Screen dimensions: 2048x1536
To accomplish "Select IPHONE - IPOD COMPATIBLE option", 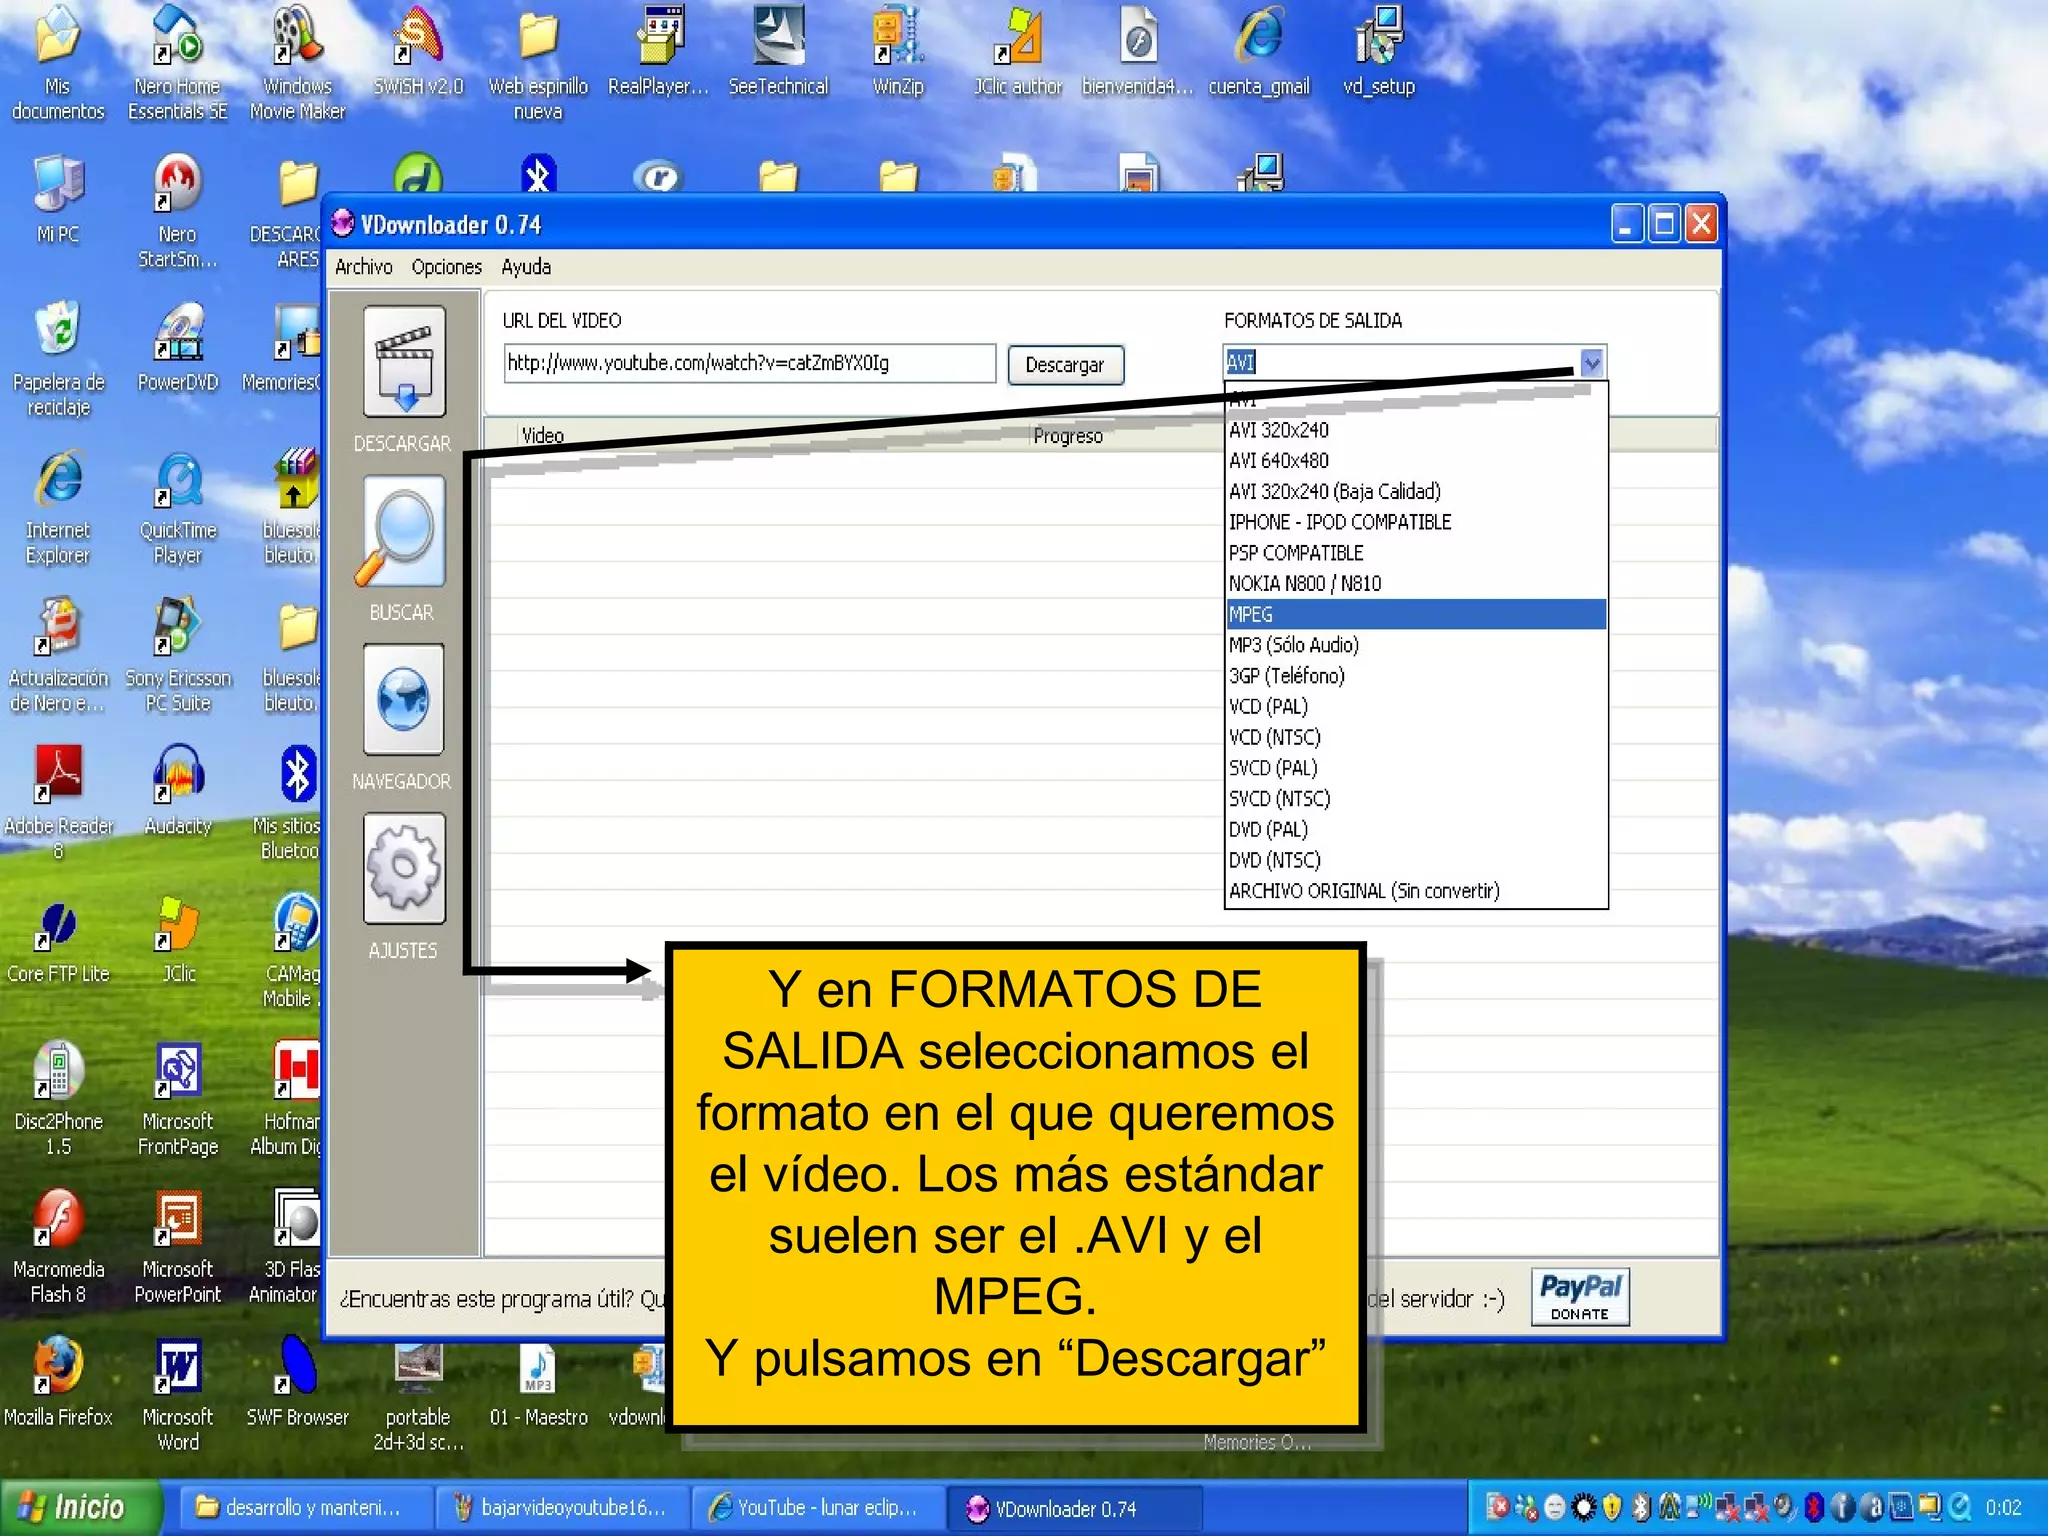I will pos(1416,522).
